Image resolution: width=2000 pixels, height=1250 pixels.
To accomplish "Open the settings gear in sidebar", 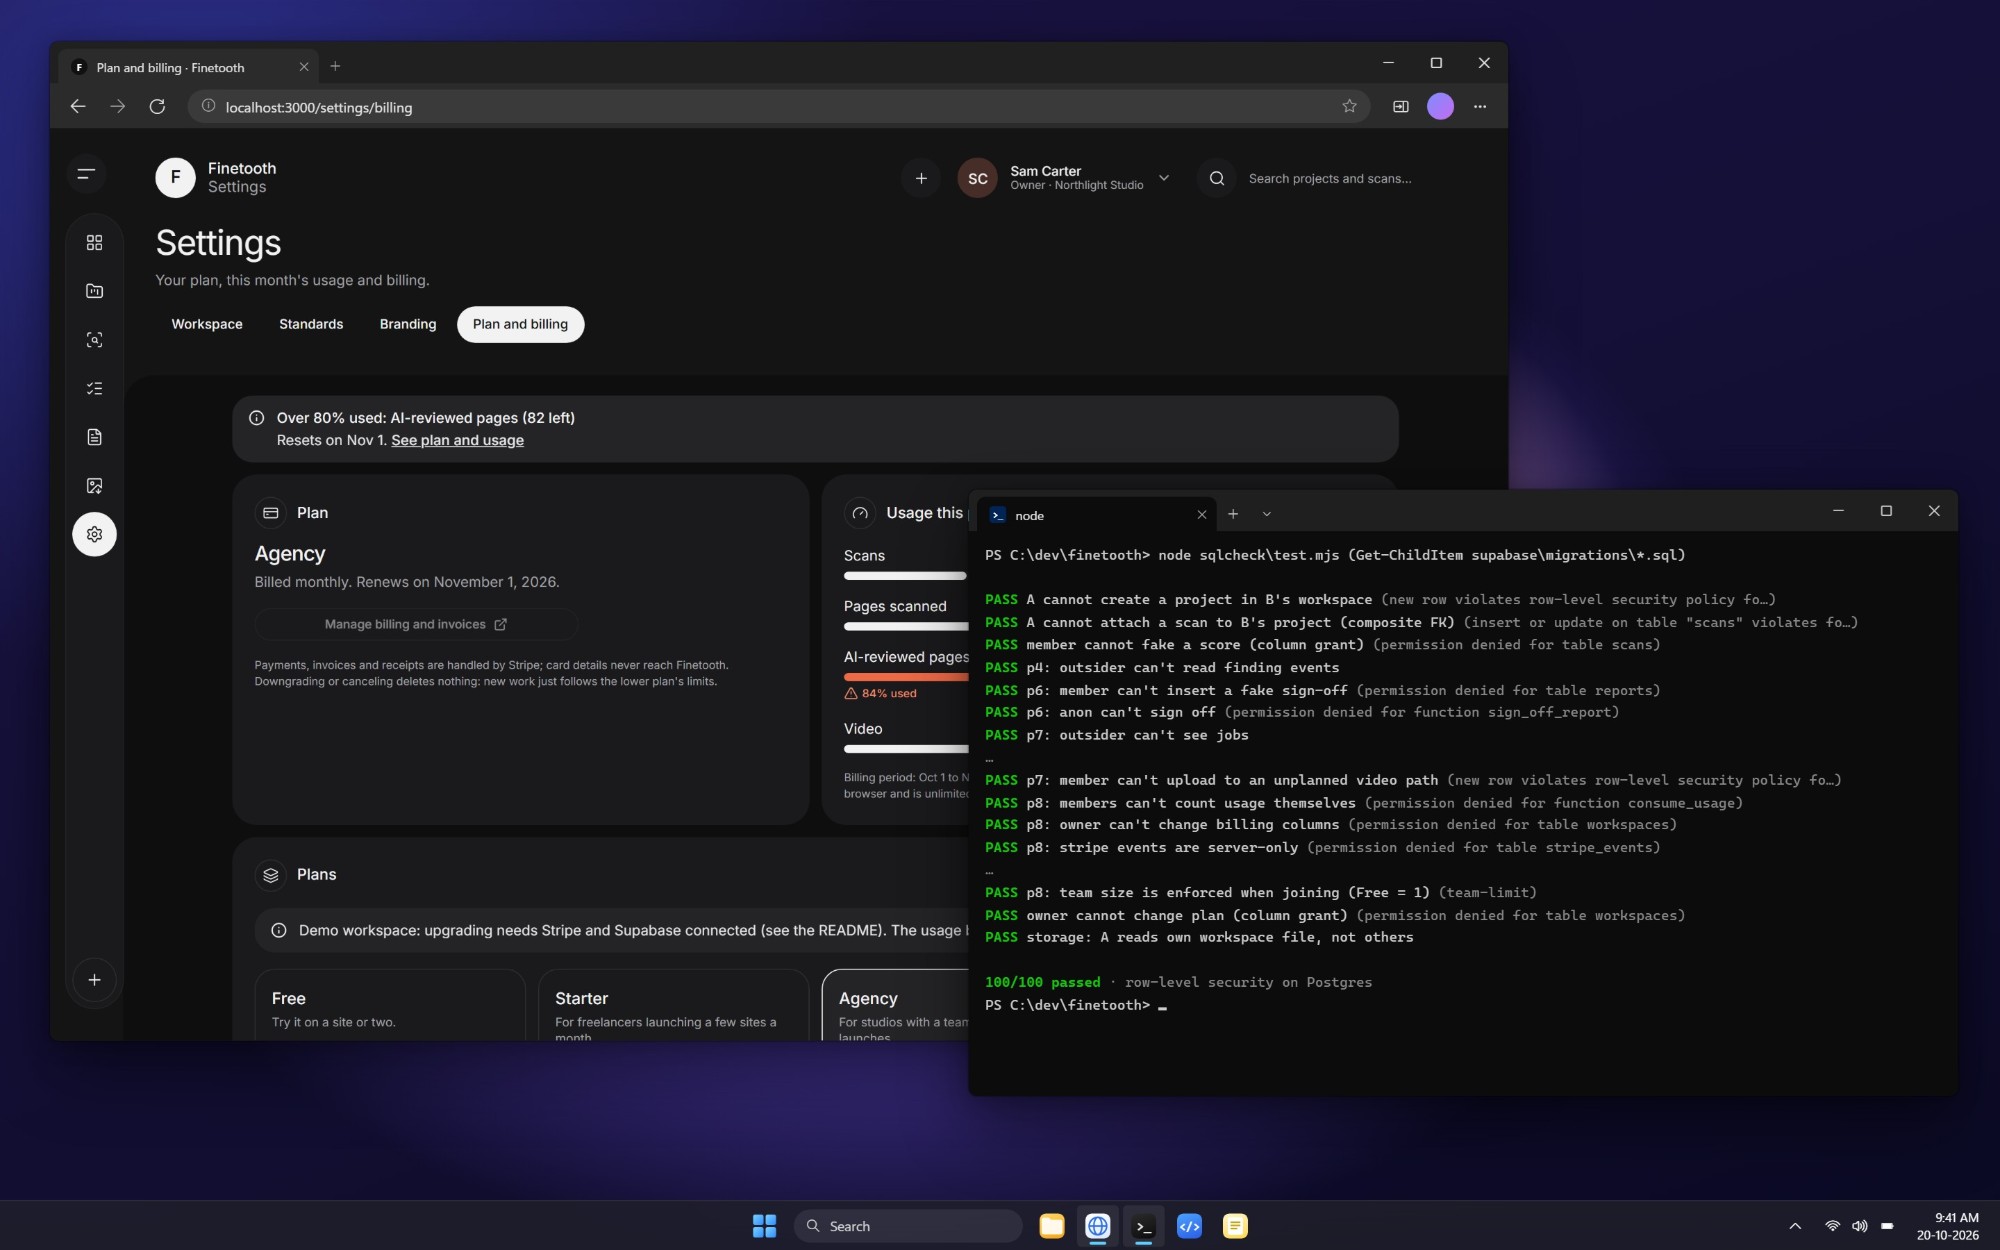I will click(94, 534).
